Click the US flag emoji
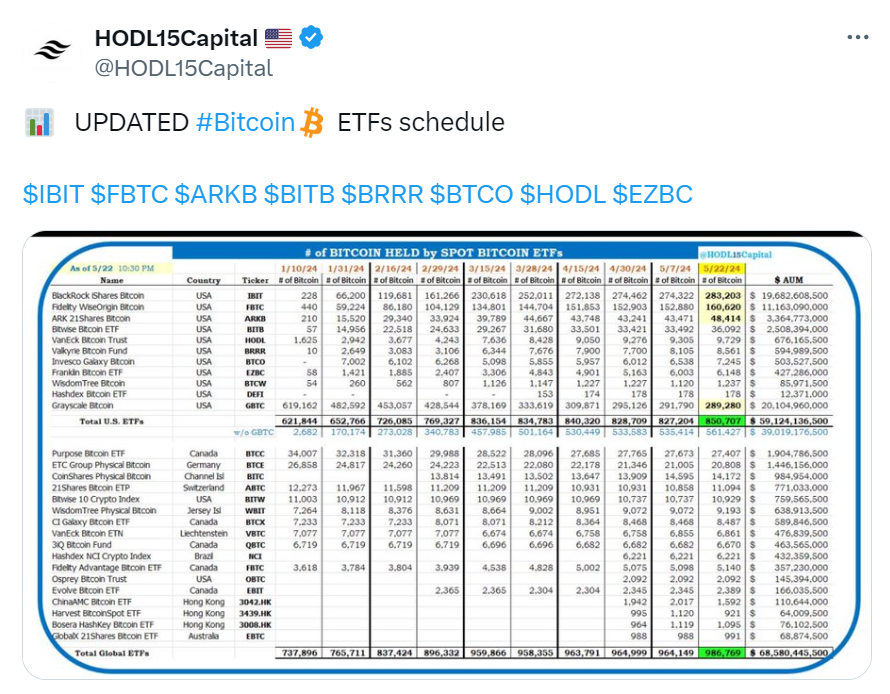The height and width of the screenshot is (694, 890). point(278,39)
